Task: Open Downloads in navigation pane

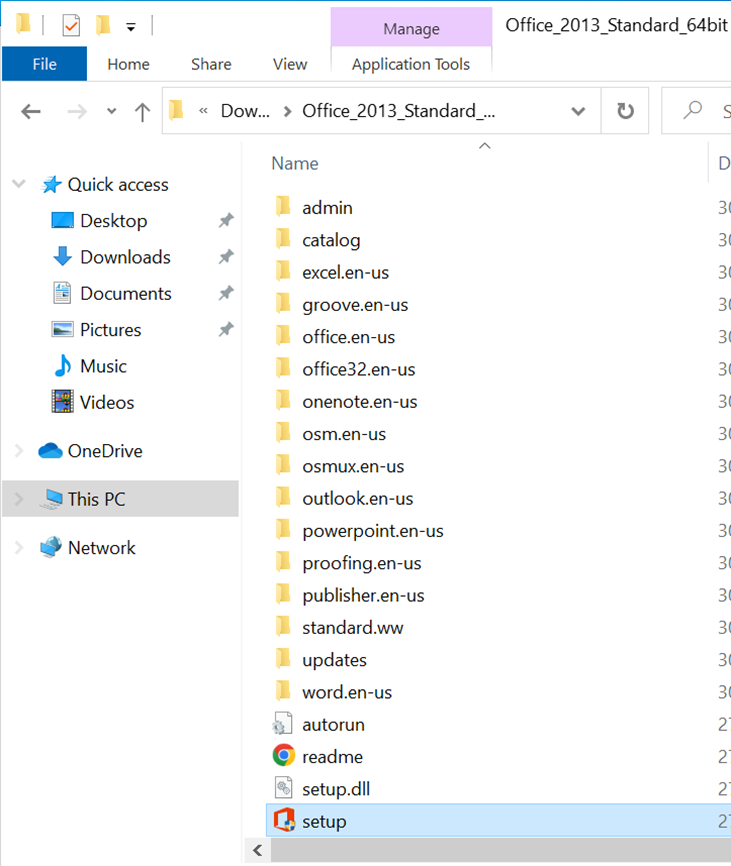Action: 125,257
